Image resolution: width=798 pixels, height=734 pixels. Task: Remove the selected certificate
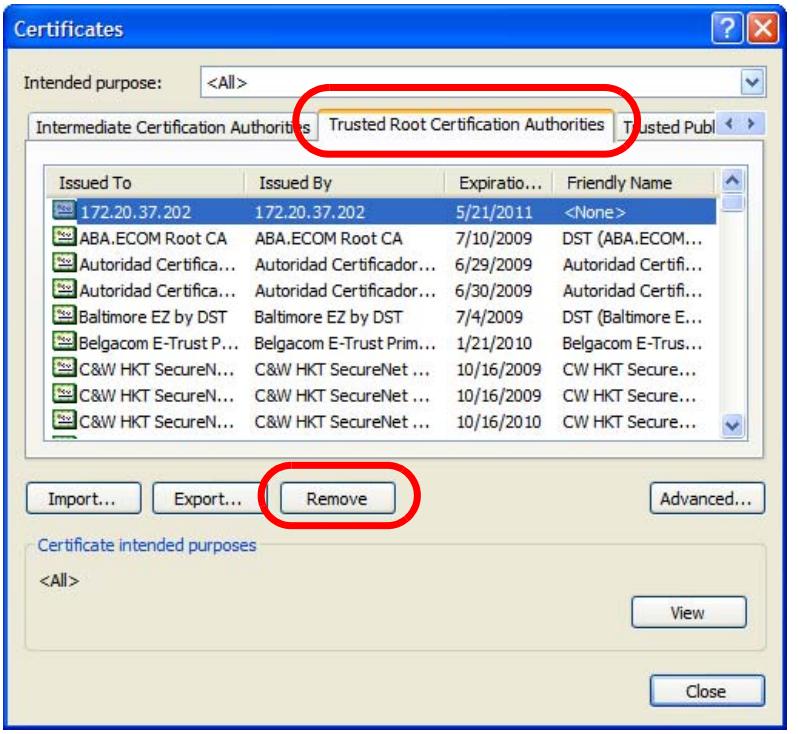tap(337, 498)
